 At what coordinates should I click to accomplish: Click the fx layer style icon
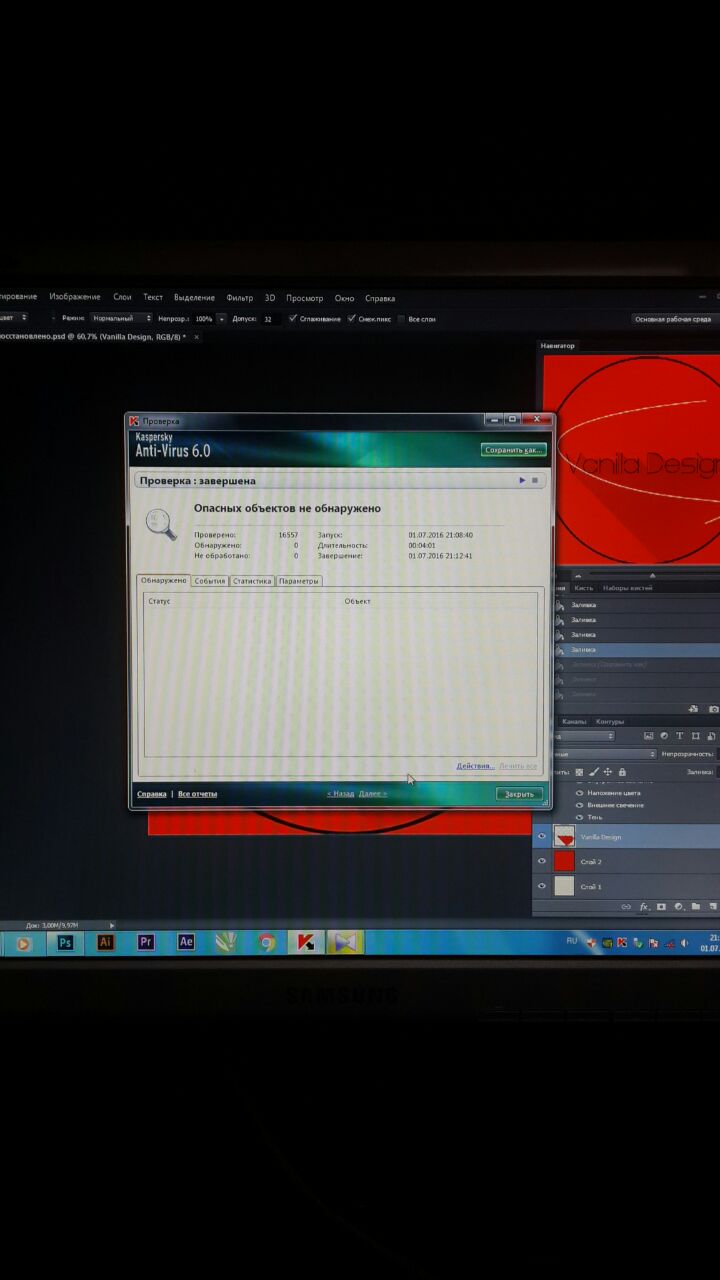[644, 907]
